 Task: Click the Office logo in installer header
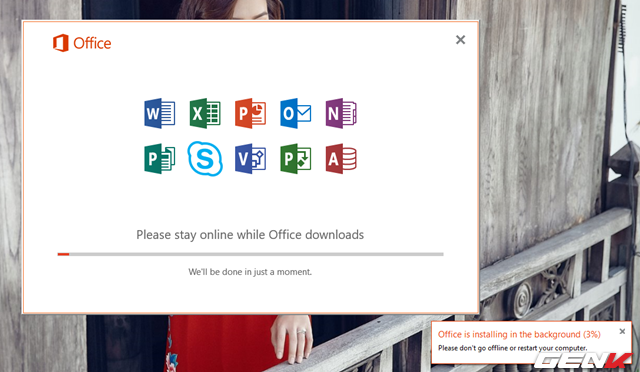pyautogui.click(x=82, y=43)
